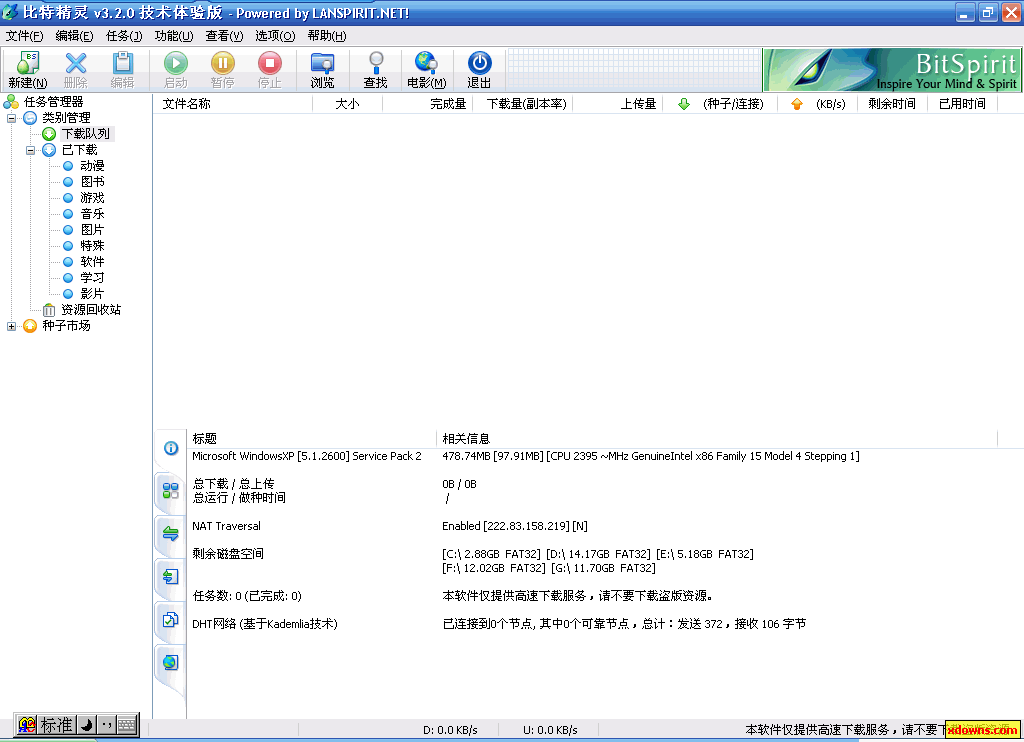The width and height of the screenshot is (1024, 742).
Task: Open the 查找 search toolbar icon
Action: point(376,69)
